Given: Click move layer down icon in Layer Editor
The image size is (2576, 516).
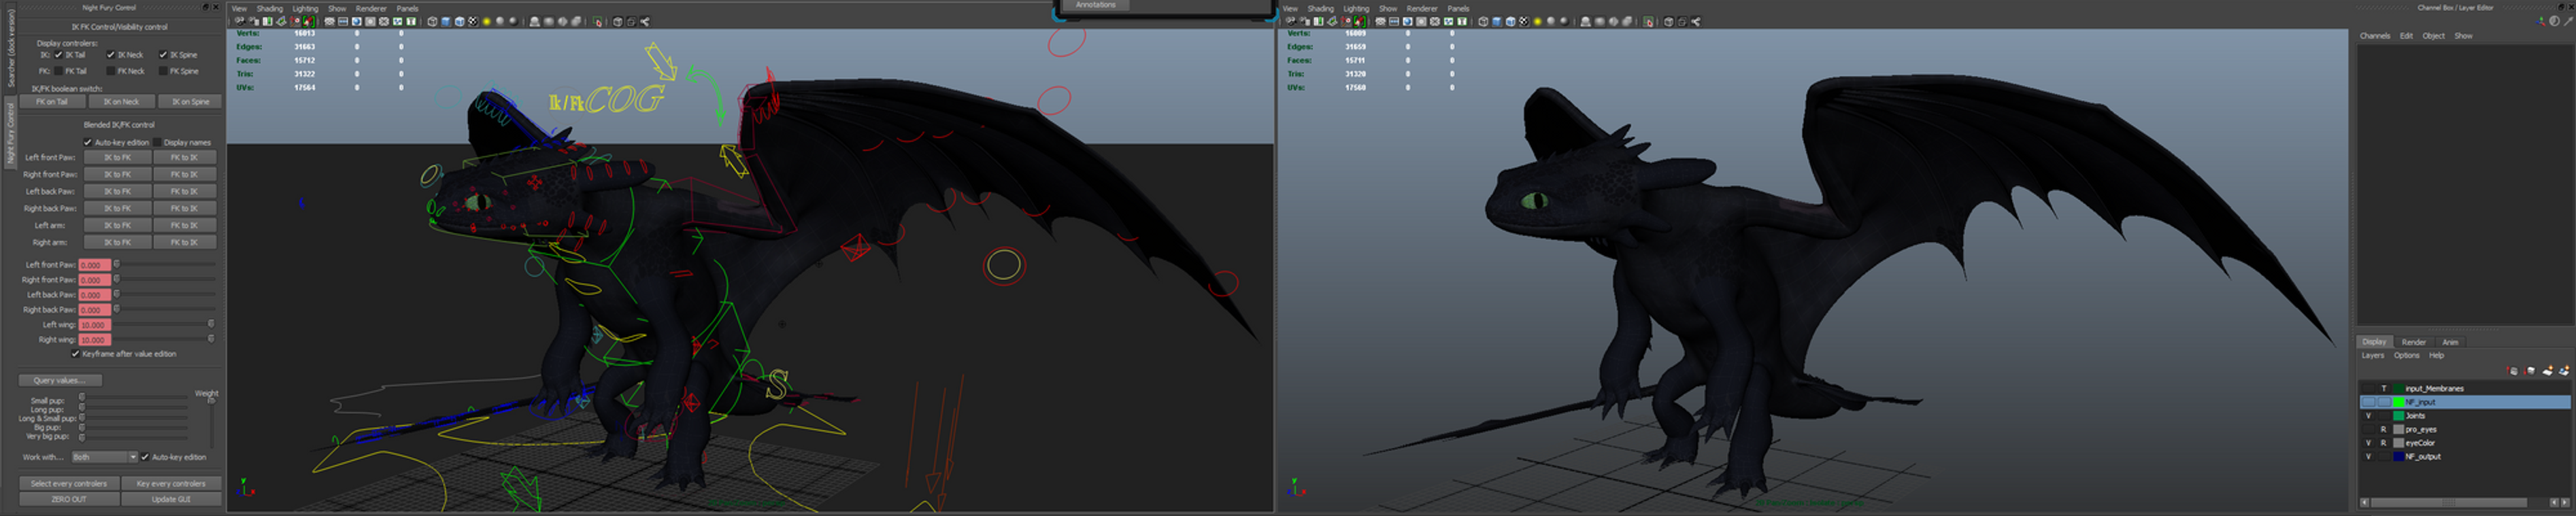Looking at the screenshot, I should point(2531,371).
